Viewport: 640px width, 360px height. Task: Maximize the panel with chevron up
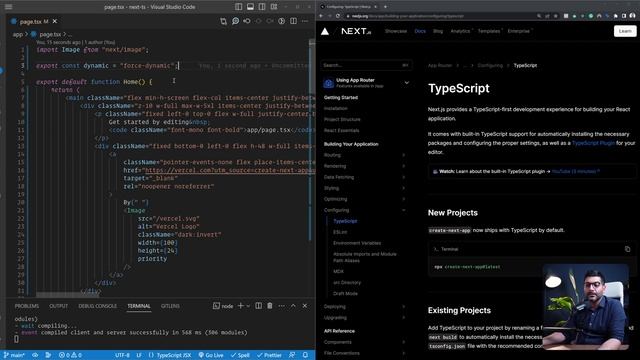293,306
